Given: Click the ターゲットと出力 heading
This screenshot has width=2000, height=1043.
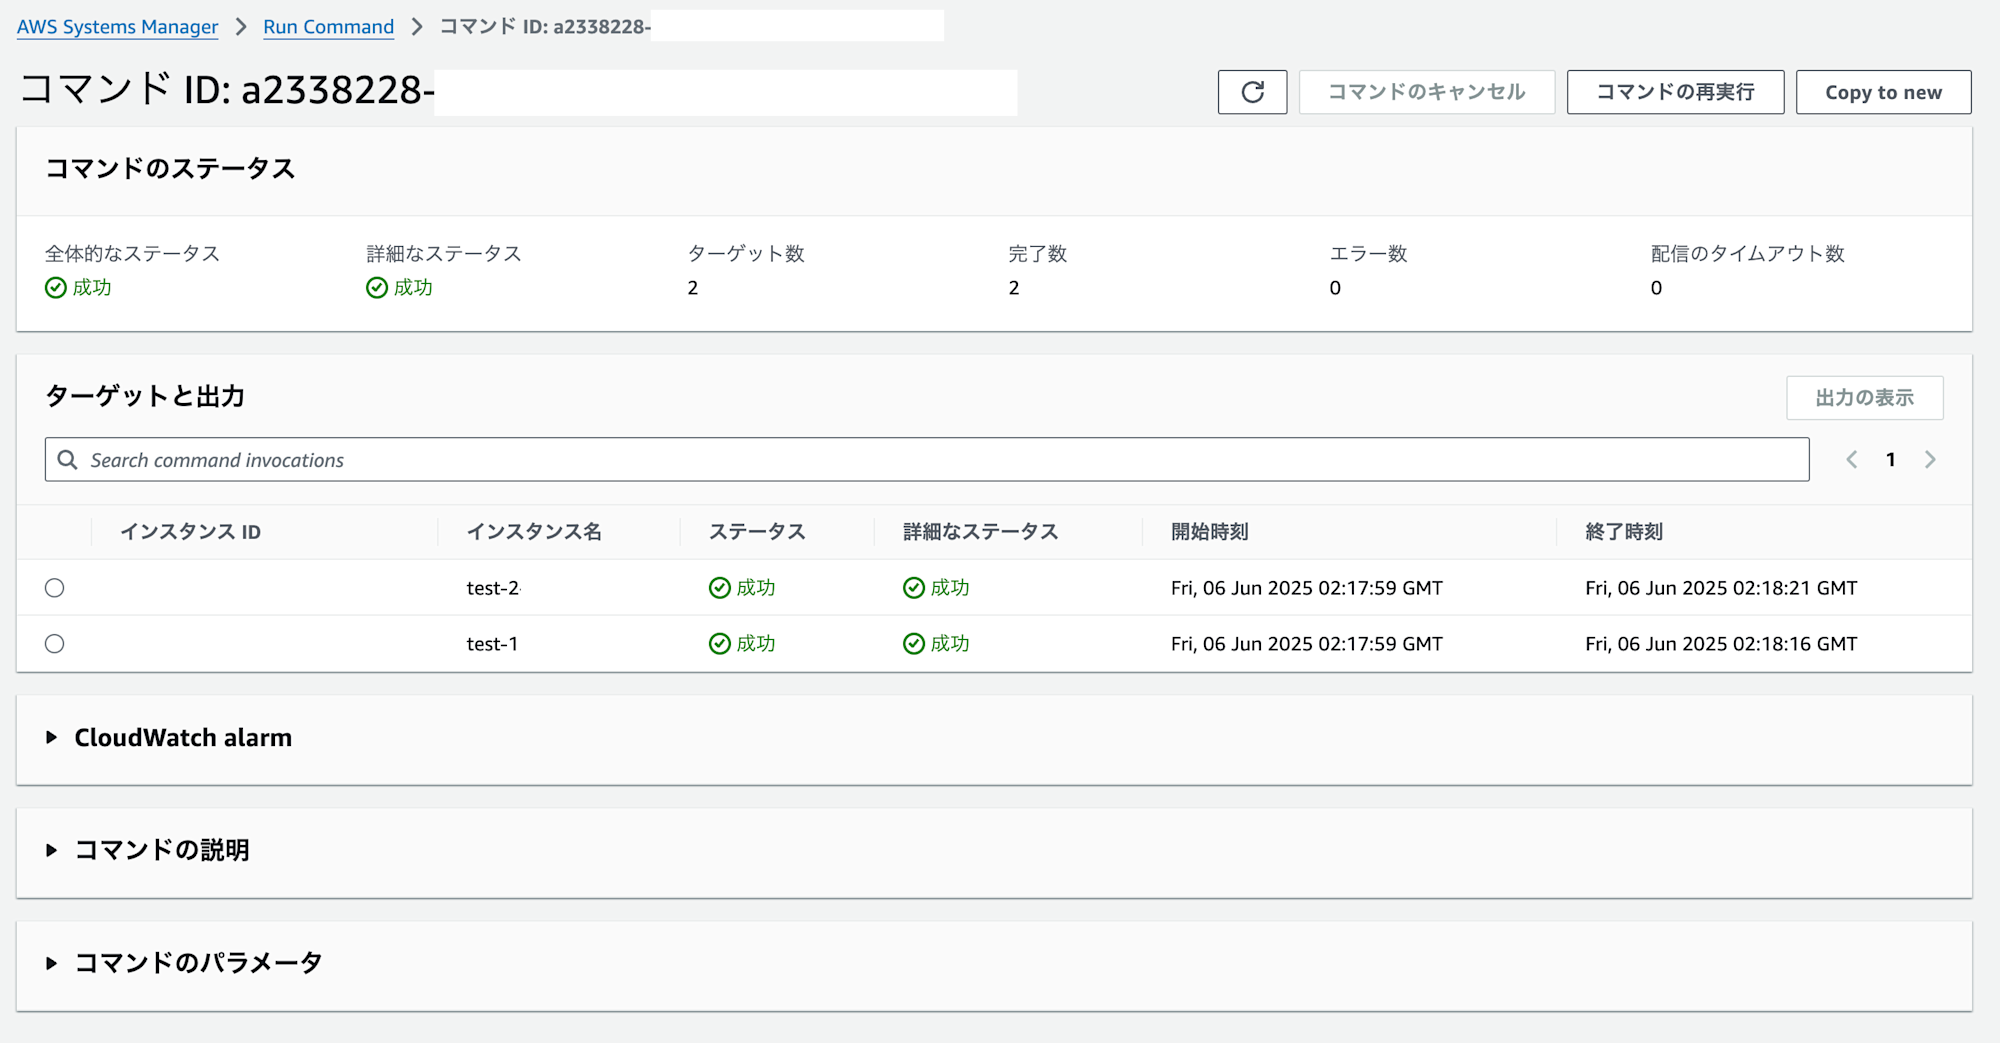Looking at the screenshot, I should [x=145, y=397].
